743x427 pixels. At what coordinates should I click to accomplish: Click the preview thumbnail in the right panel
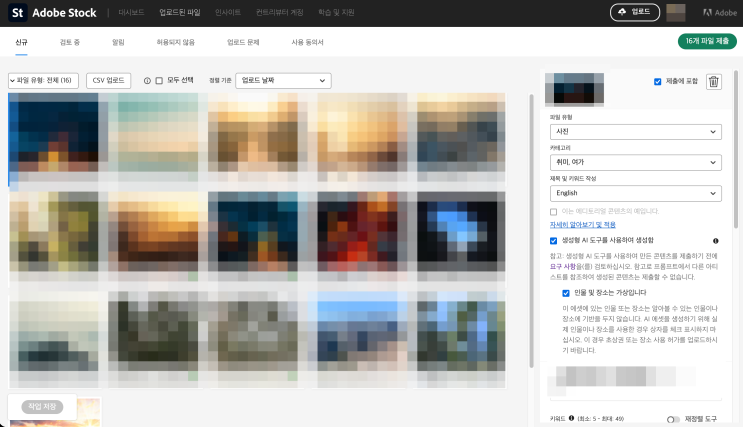574,89
